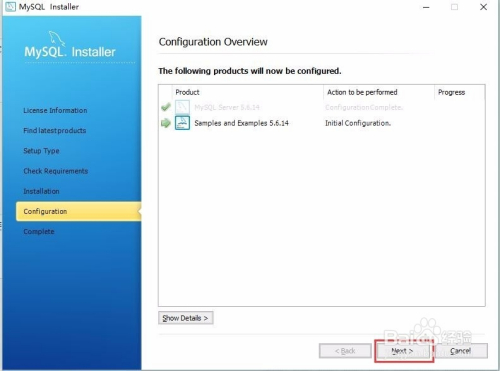Screen dimensions: 500x371
Task: Click the MySQL Installer title bar icon
Action: click(10, 6)
